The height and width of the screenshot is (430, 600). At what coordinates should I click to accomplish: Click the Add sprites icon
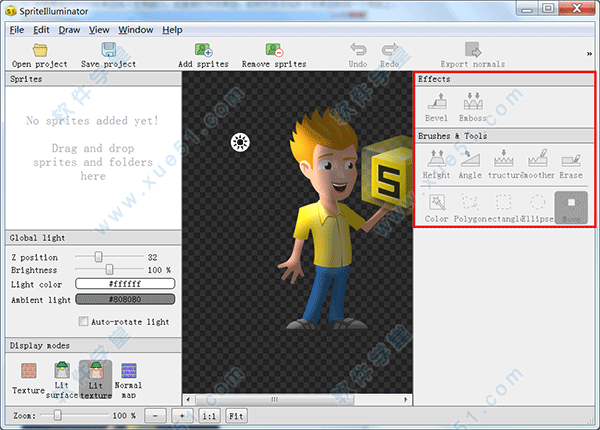[x=203, y=50]
